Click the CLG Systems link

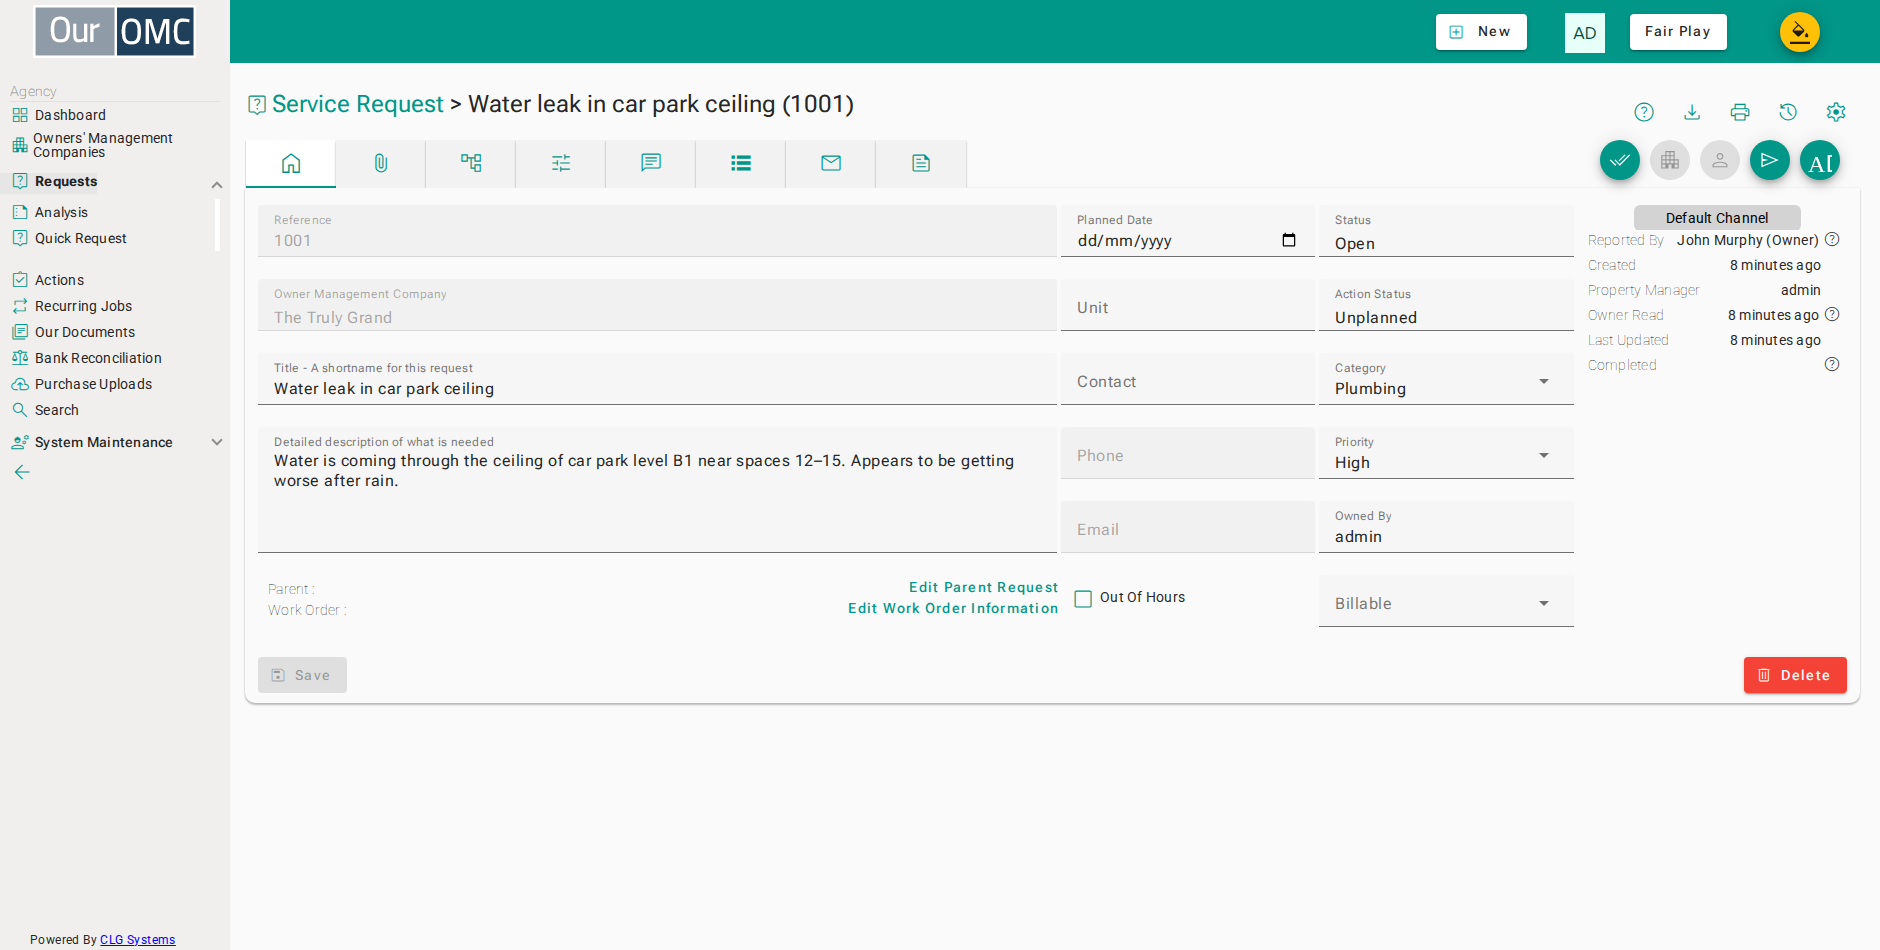pyautogui.click(x=137, y=940)
